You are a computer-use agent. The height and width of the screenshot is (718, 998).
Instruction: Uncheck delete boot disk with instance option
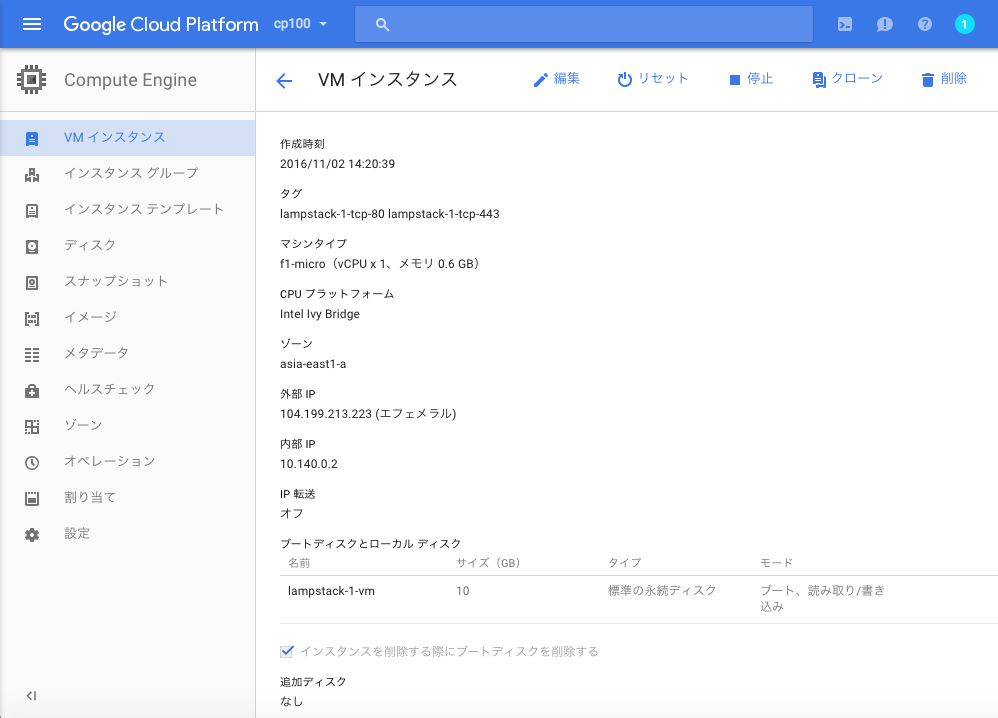point(287,650)
